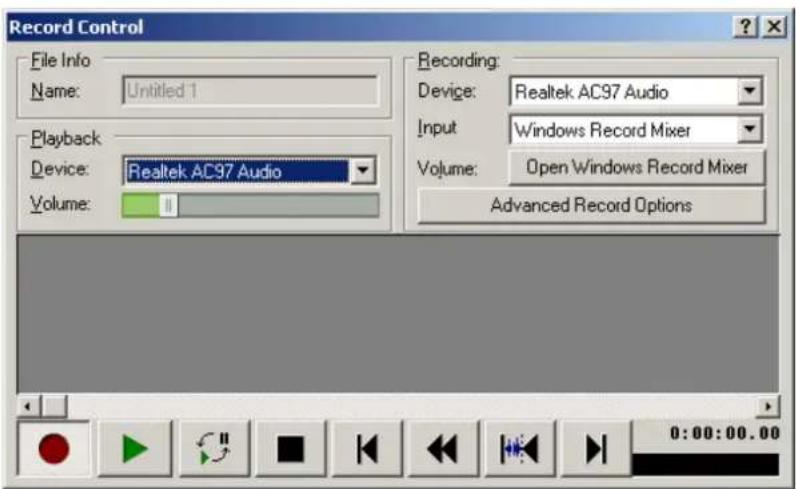The width and height of the screenshot is (796, 489).
Task: Click the right arrow of horizontal scrollbar
Action: pos(768,406)
